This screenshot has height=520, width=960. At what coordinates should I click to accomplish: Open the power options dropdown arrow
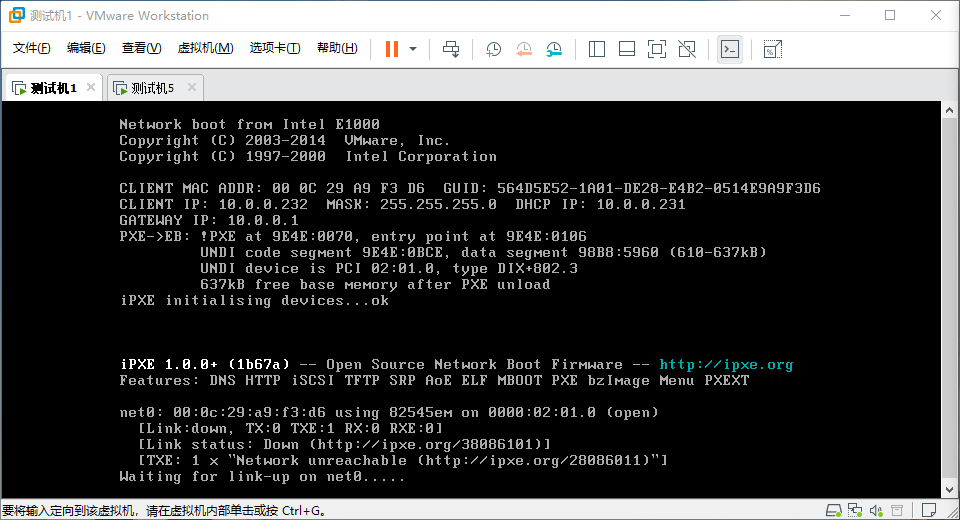click(x=413, y=49)
